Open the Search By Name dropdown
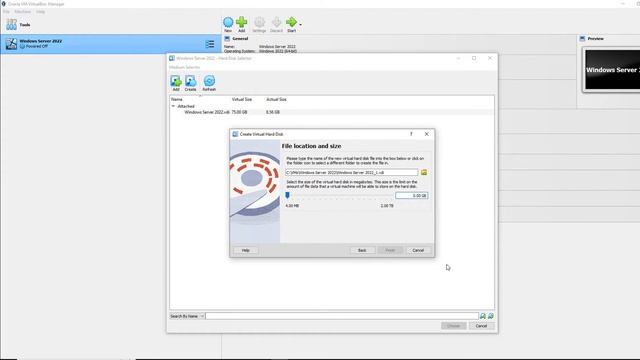640x360 pixels. pyautogui.click(x=187, y=316)
